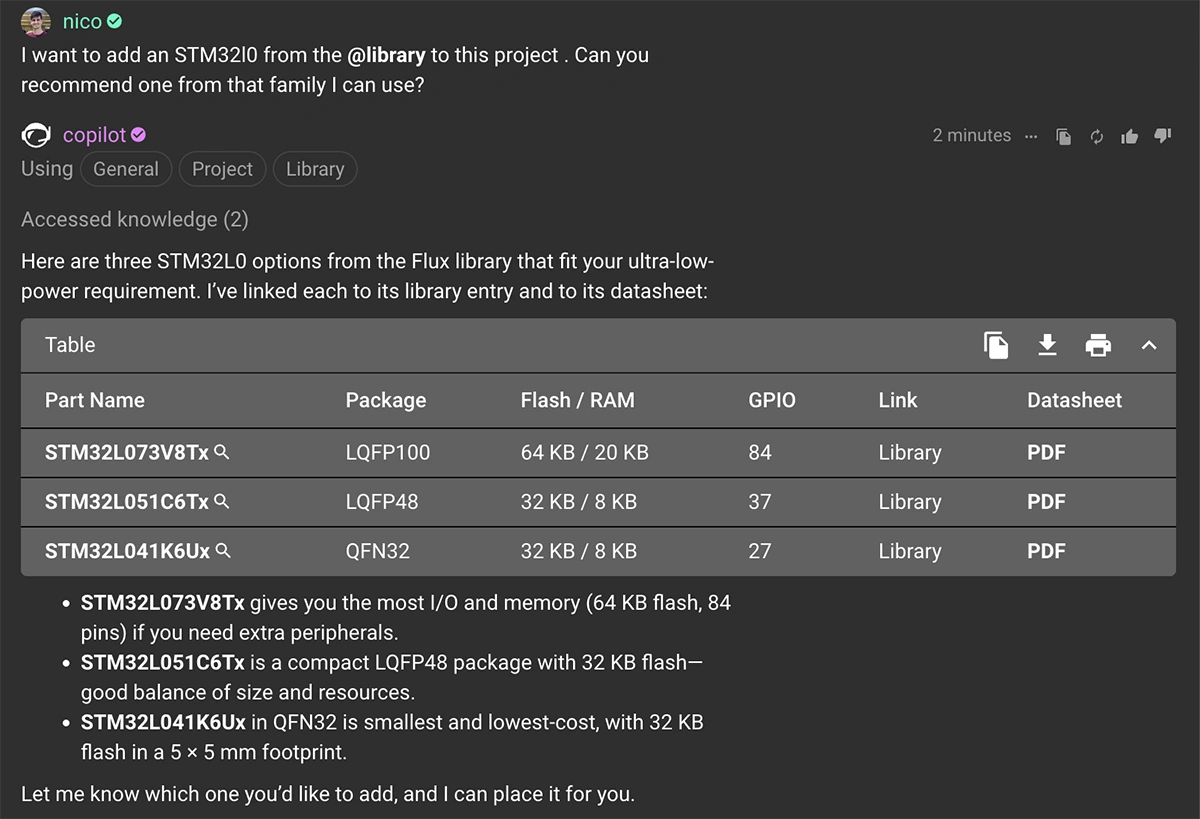This screenshot has width=1200, height=819.
Task: Click search icon next to STM32L073V8Tx
Action: 223,452
